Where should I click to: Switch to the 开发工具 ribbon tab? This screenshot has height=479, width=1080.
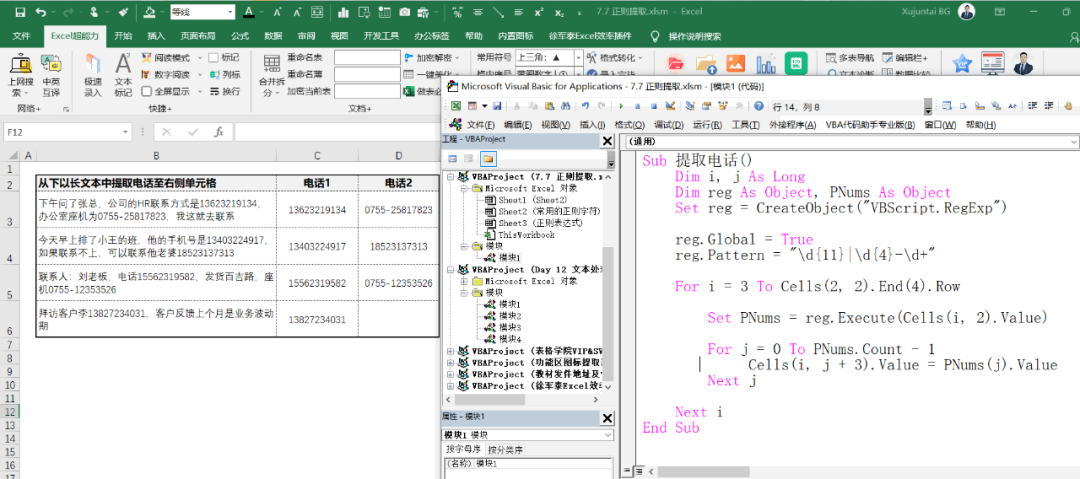(x=381, y=37)
